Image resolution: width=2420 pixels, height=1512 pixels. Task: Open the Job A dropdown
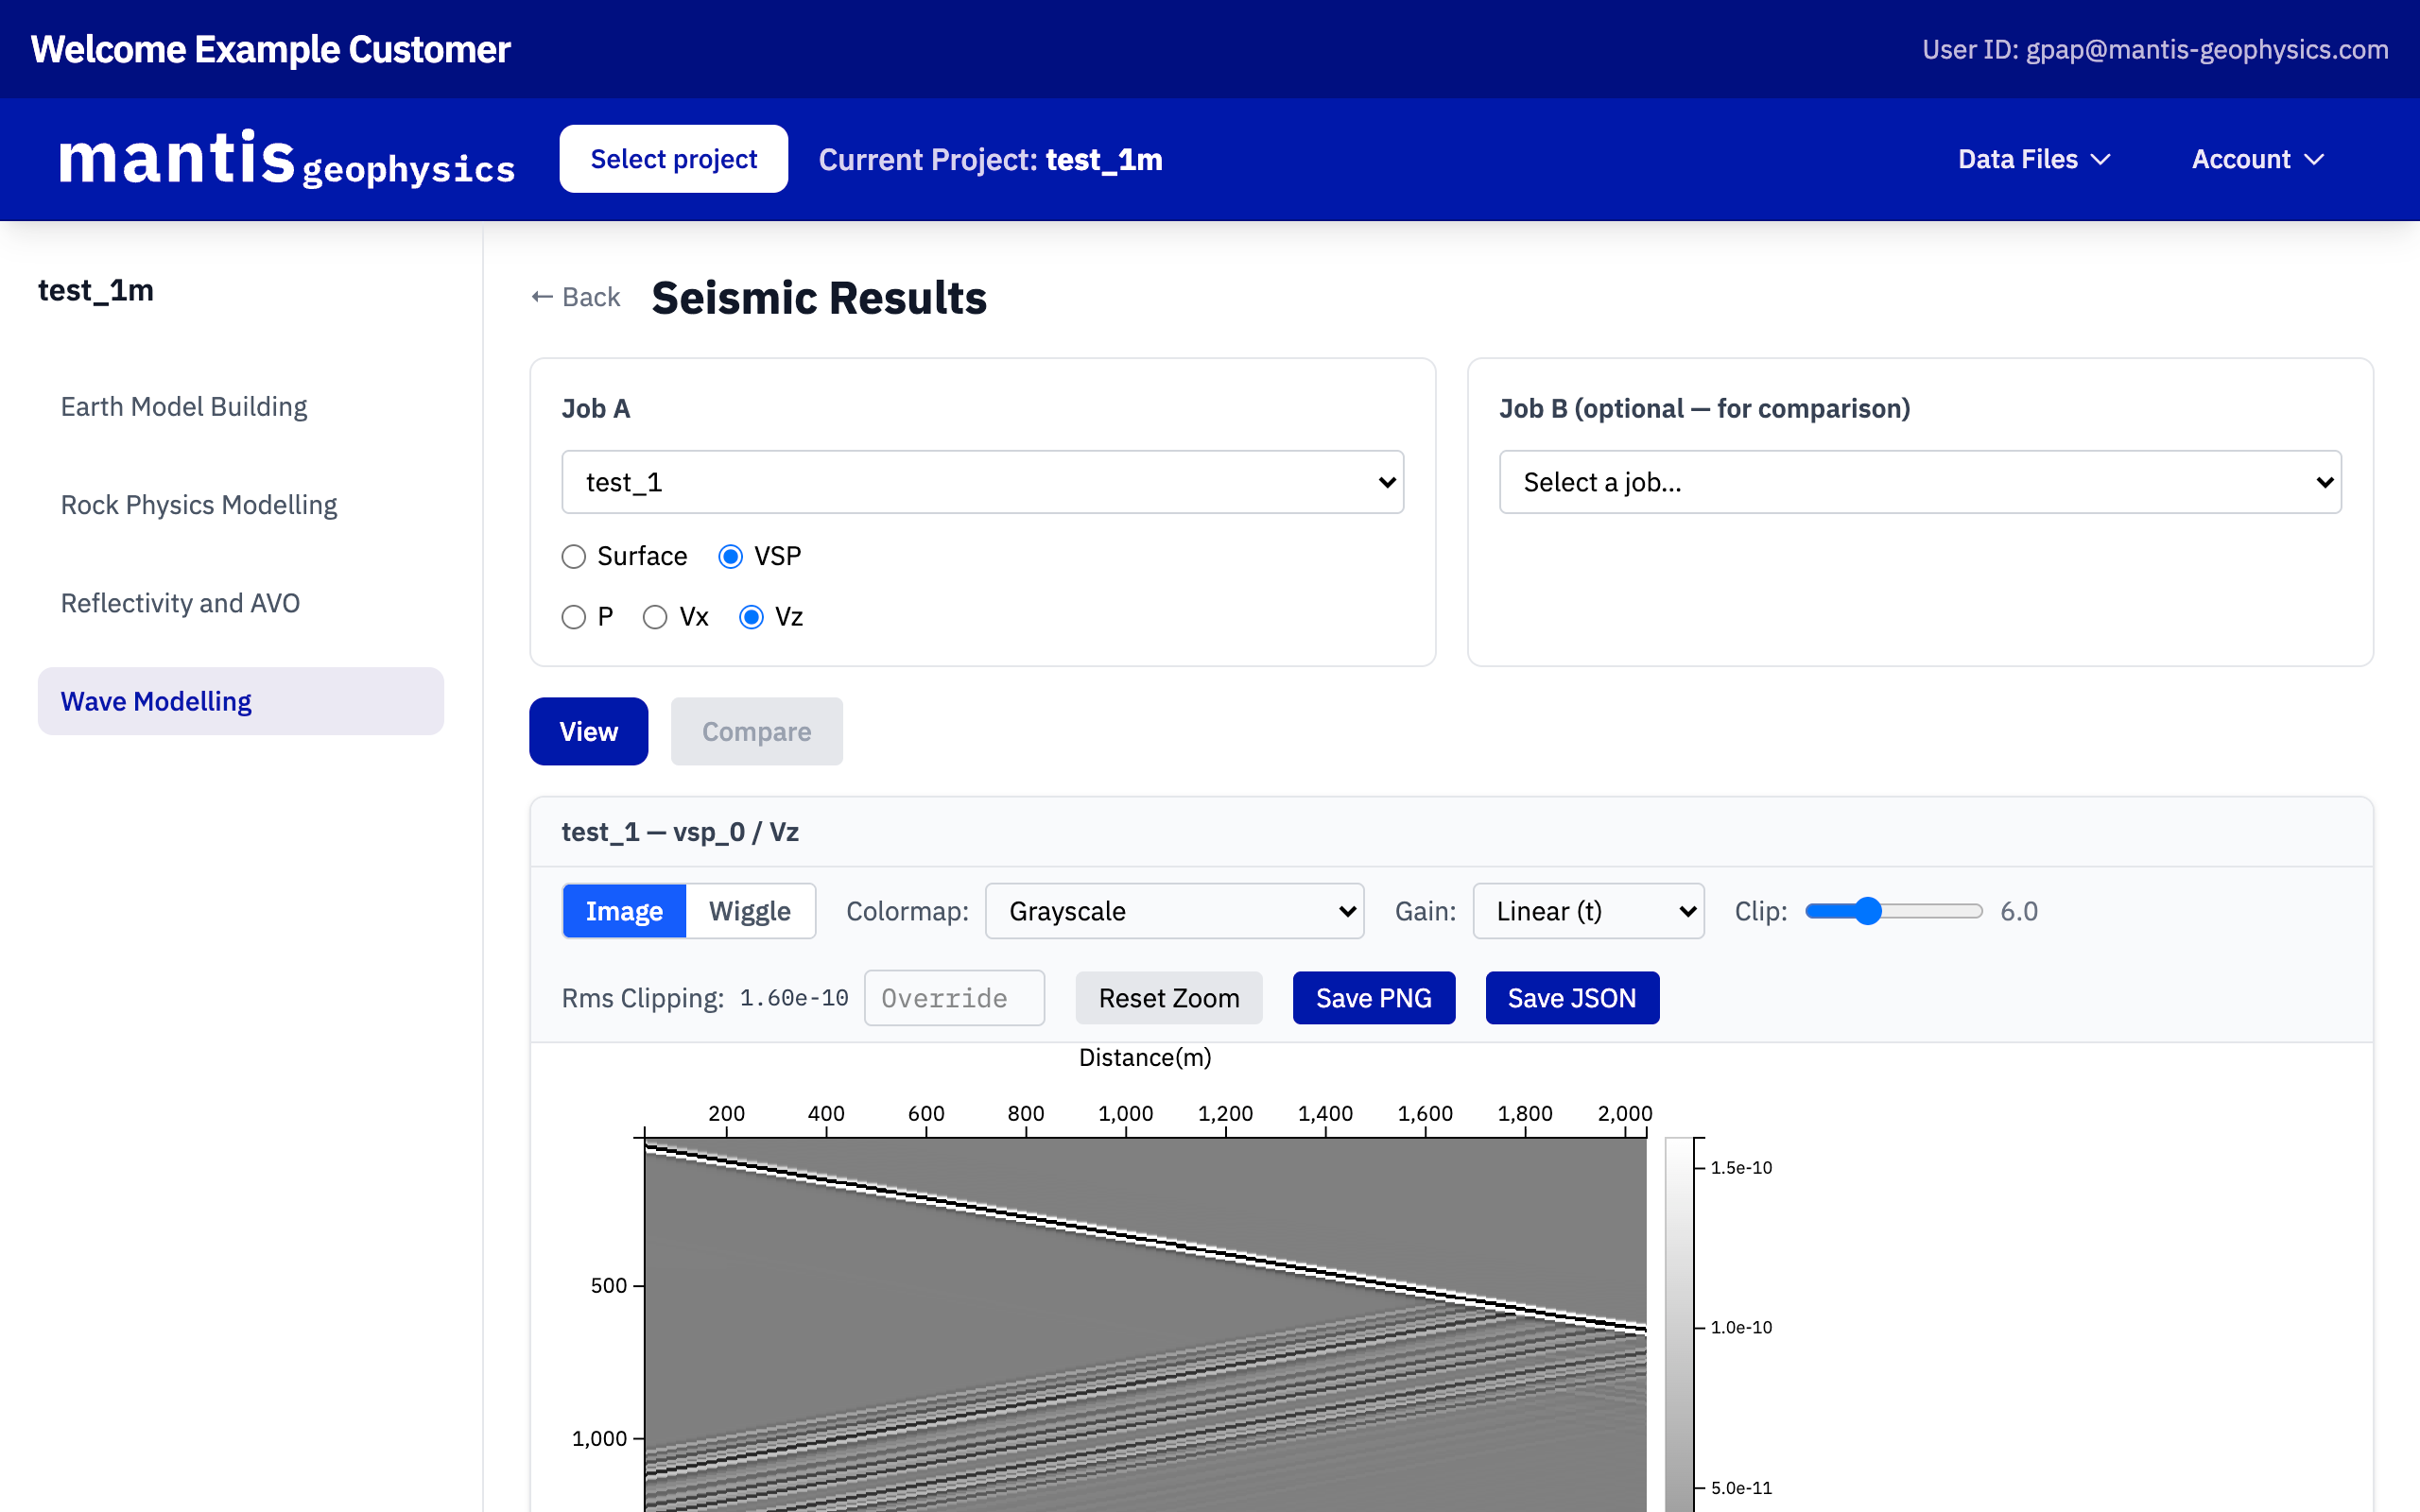(x=982, y=482)
